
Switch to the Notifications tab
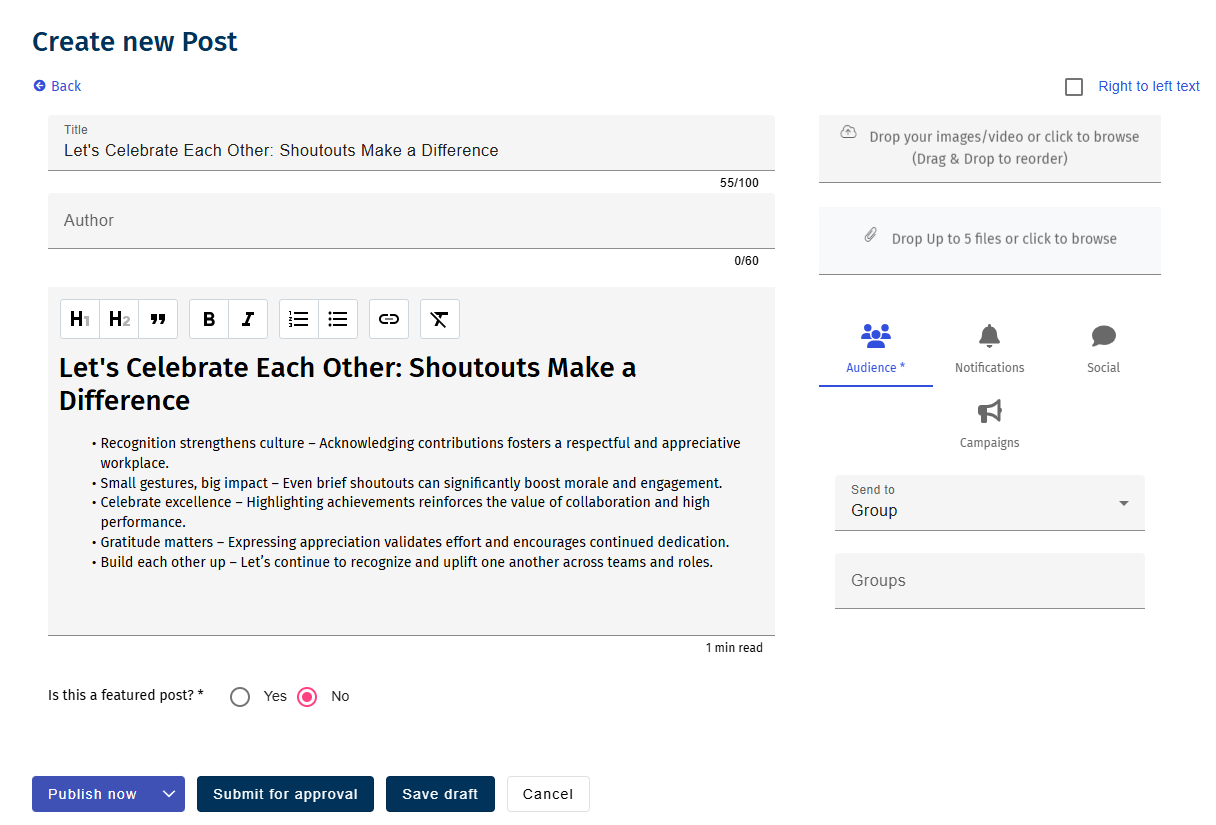[x=989, y=349]
